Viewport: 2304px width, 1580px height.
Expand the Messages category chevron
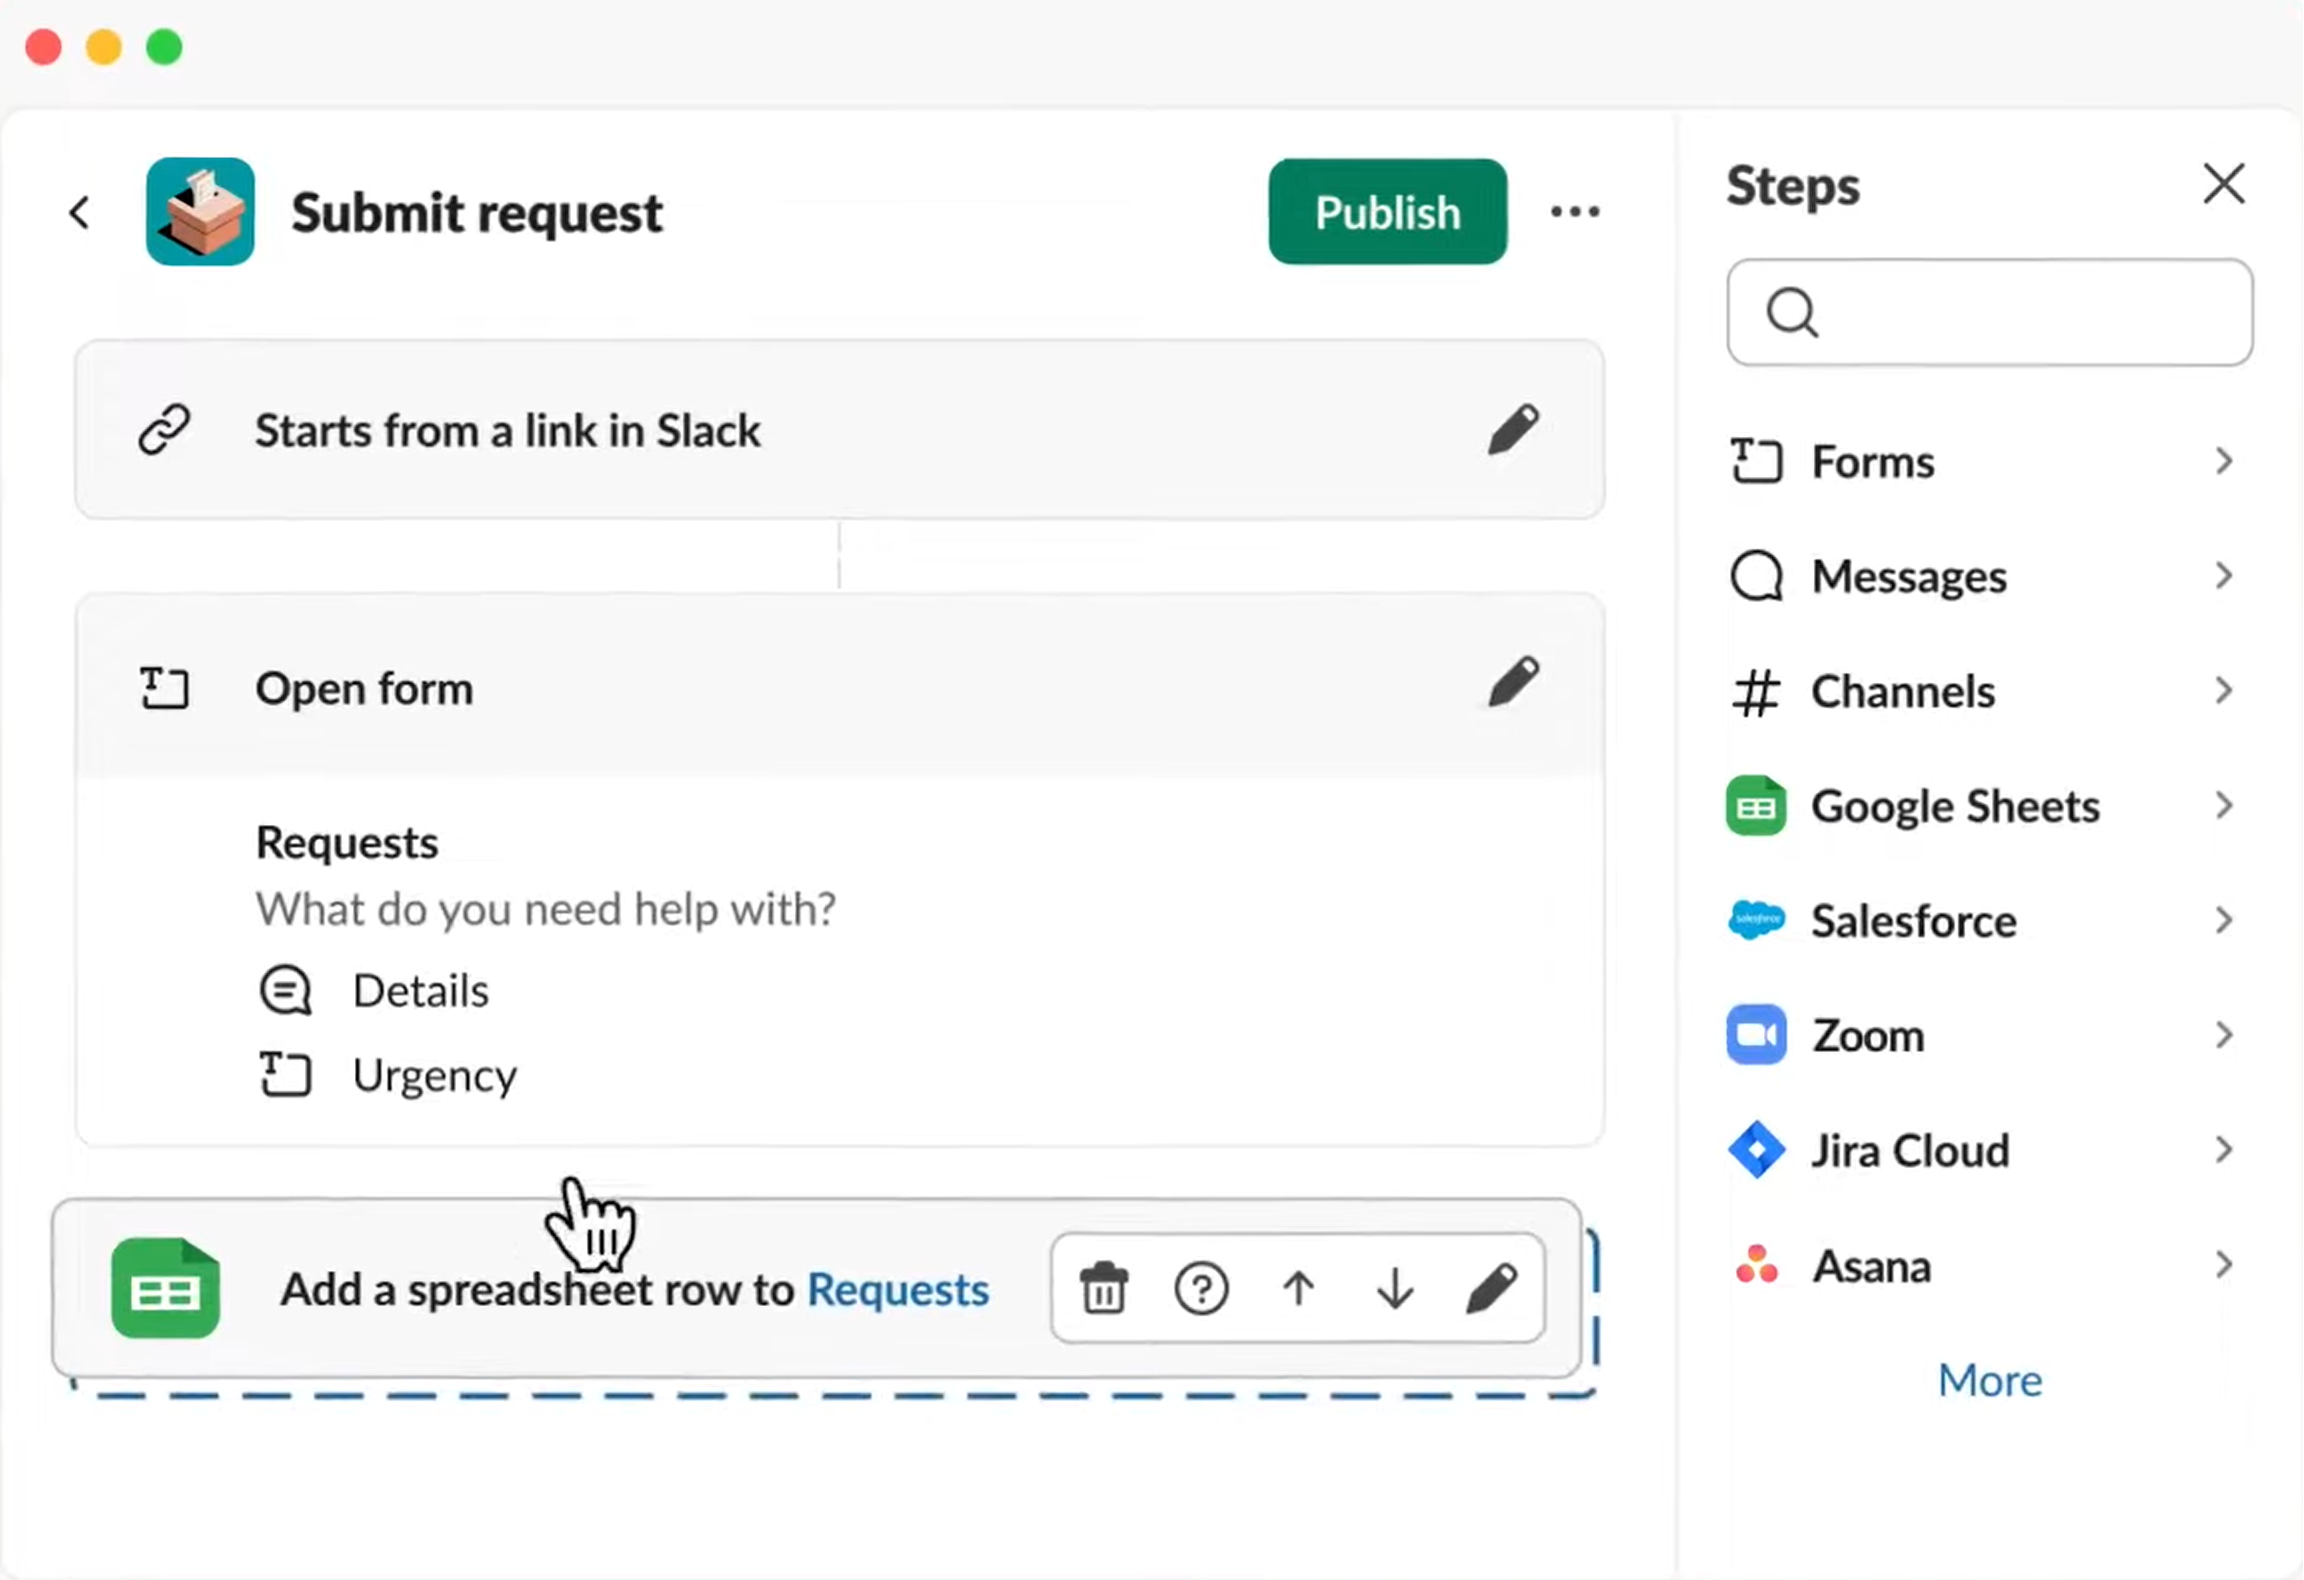click(2224, 576)
